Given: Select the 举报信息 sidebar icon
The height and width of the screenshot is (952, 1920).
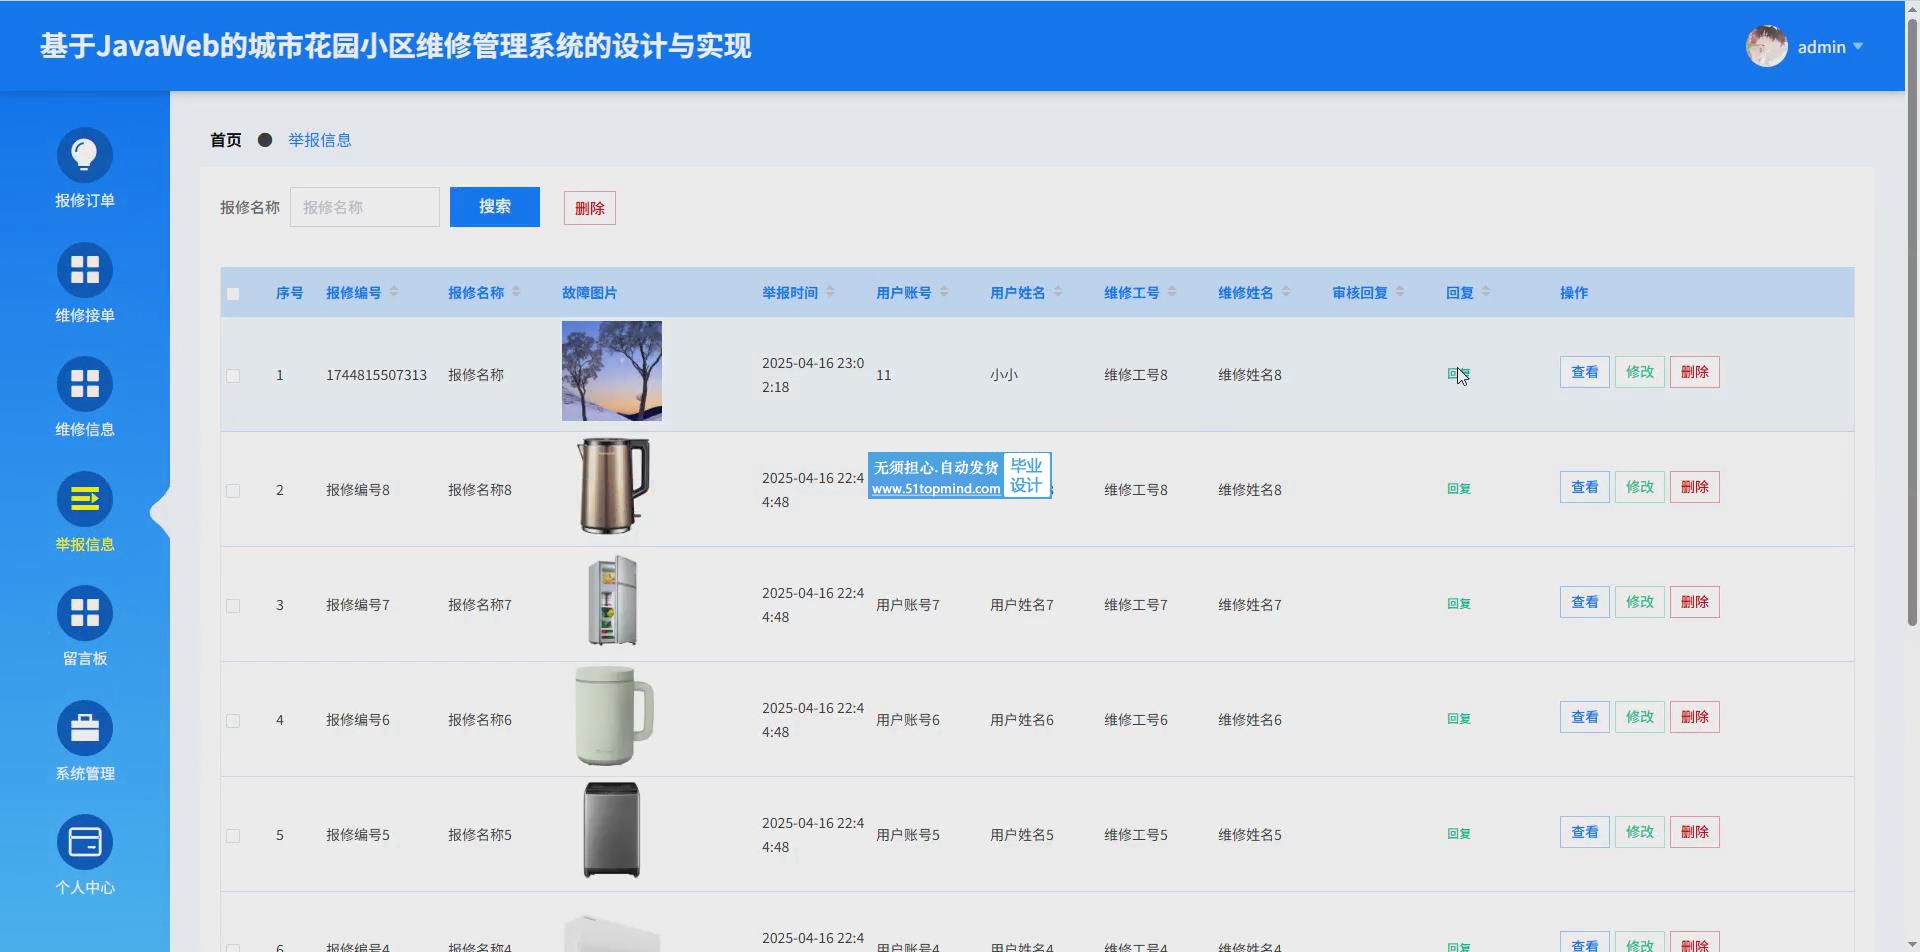Looking at the screenshot, I should point(85,499).
